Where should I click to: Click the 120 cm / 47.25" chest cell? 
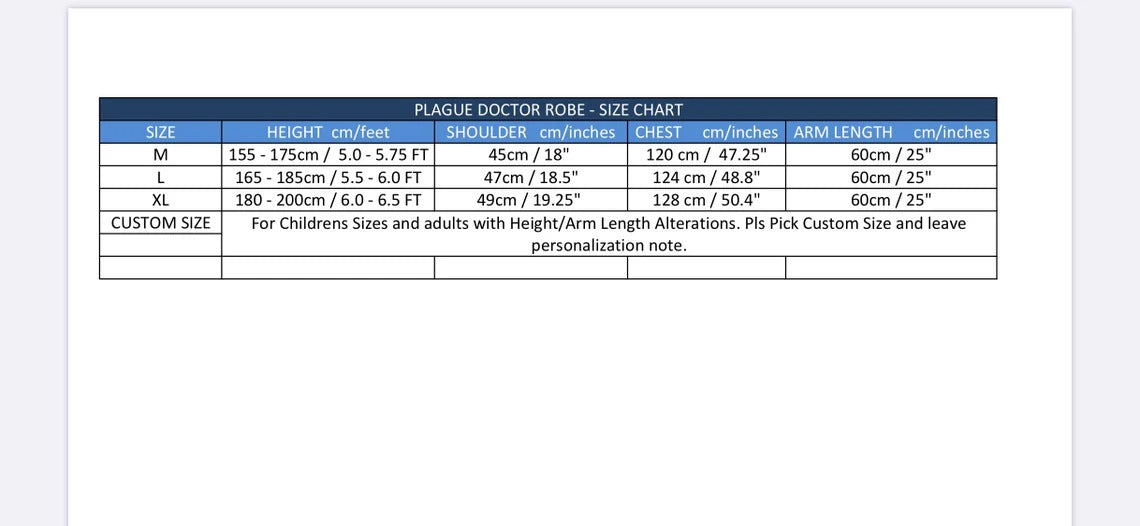pos(706,155)
